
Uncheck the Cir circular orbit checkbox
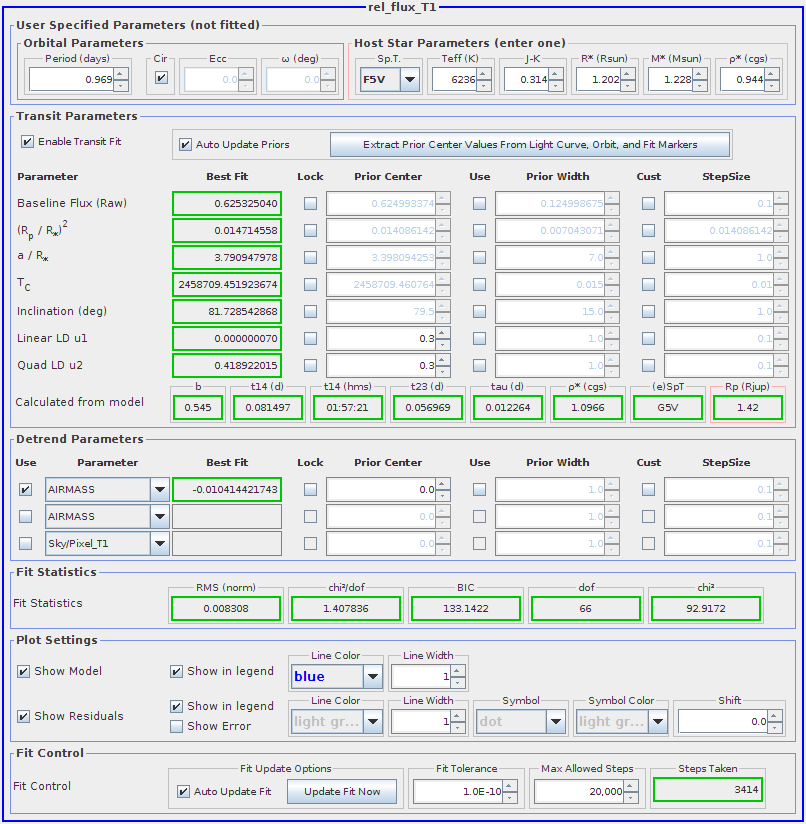tap(161, 78)
